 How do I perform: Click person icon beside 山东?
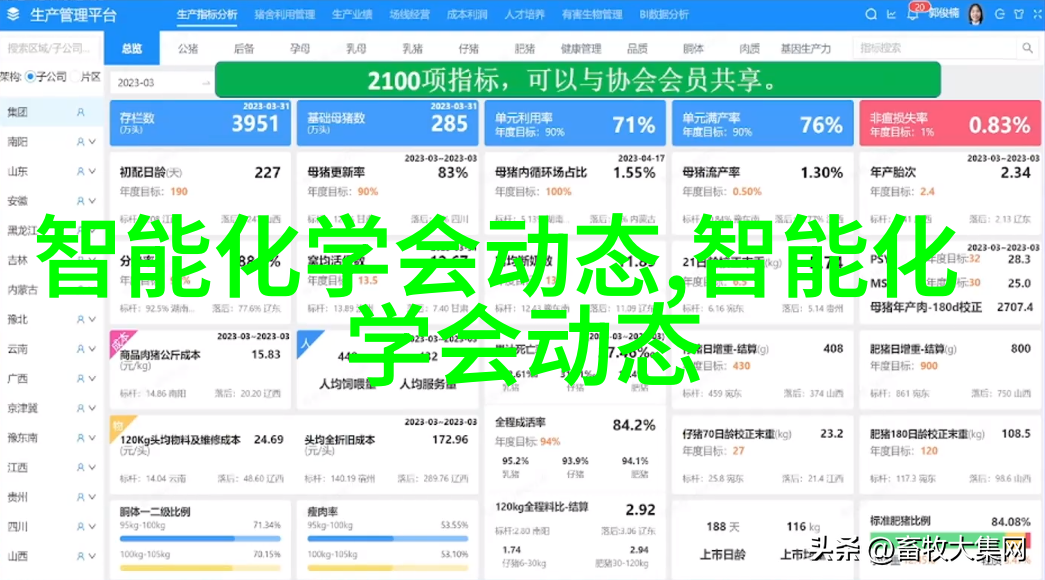click(81, 171)
